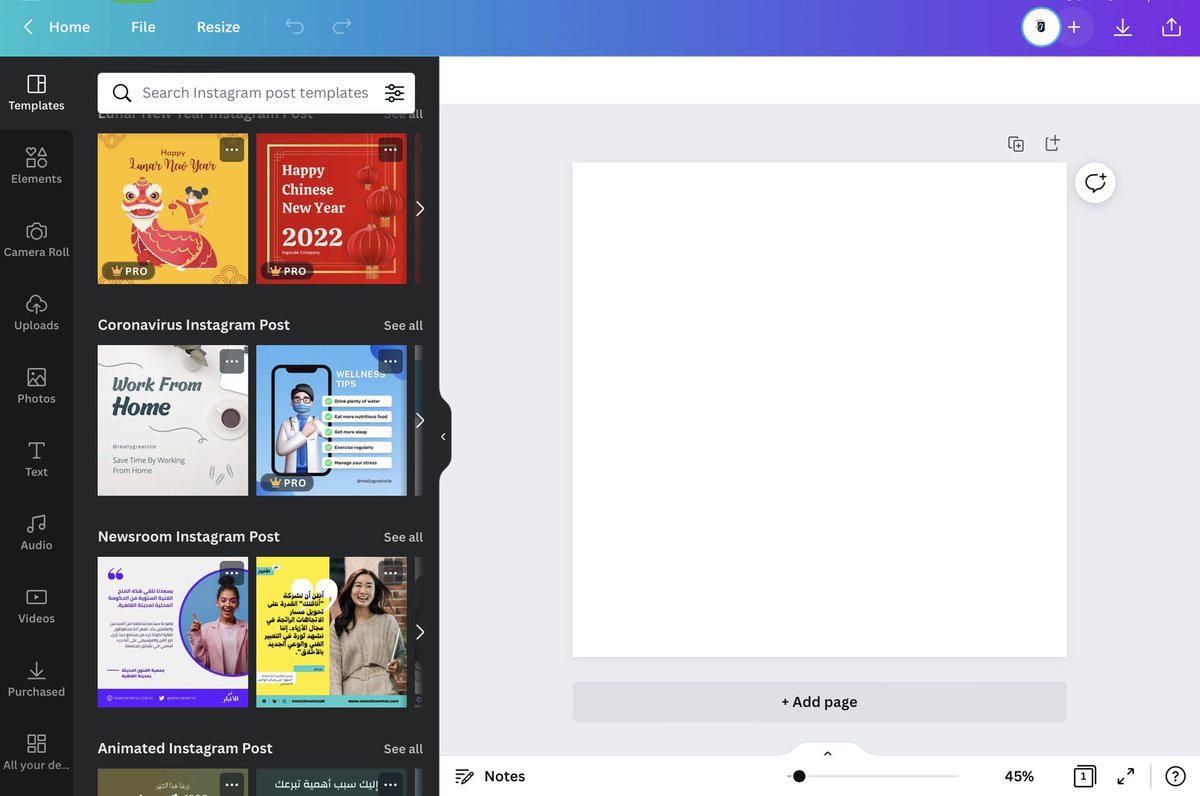
Task: Focus the template search field
Action: (255, 93)
